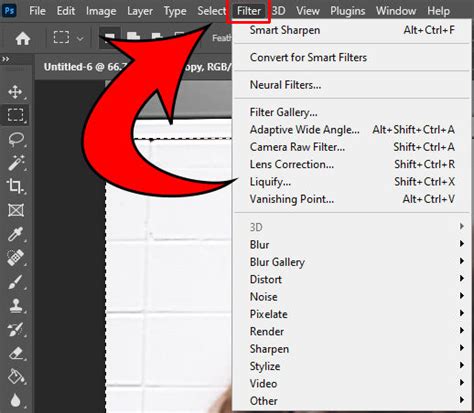Select the Crop tool
The height and width of the screenshot is (413, 474).
[15, 186]
